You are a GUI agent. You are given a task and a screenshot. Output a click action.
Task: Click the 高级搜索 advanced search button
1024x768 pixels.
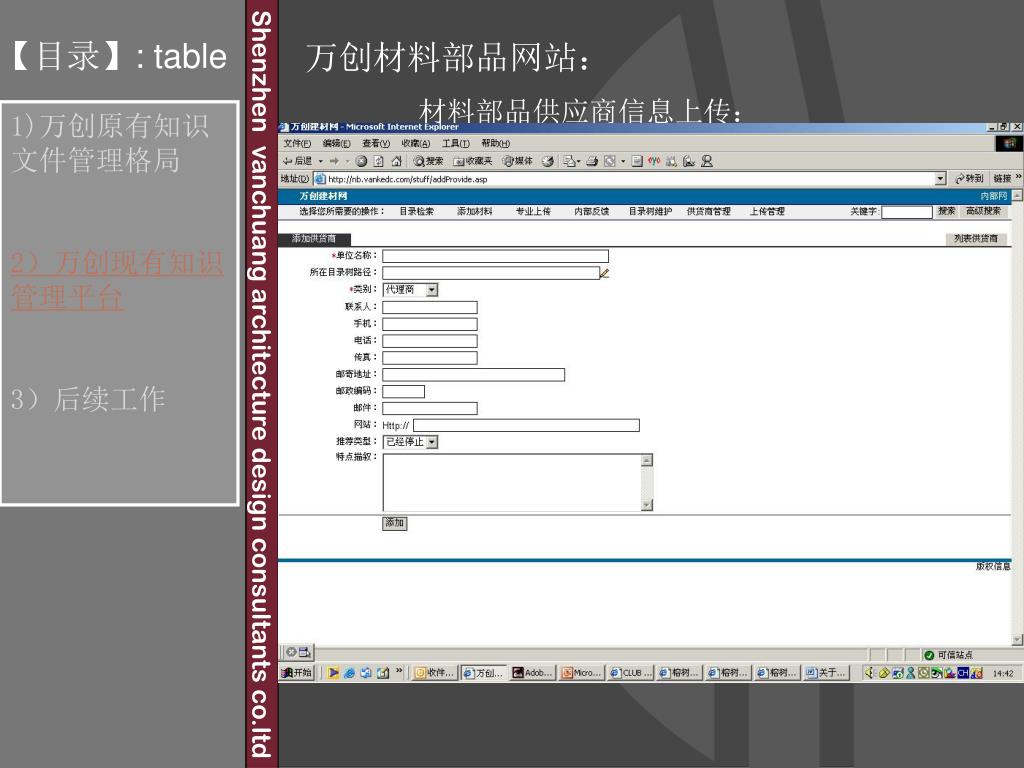[983, 211]
